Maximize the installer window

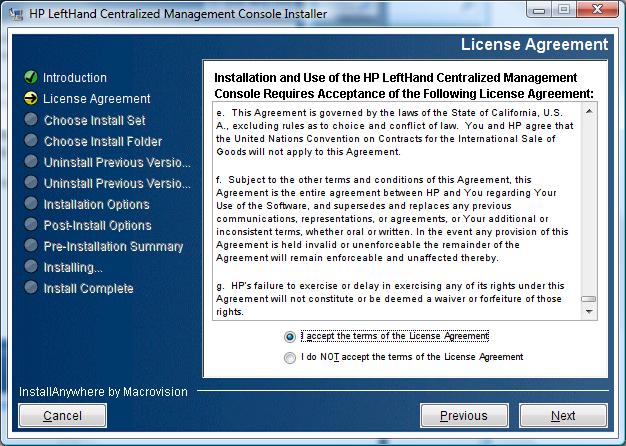pos(564,10)
